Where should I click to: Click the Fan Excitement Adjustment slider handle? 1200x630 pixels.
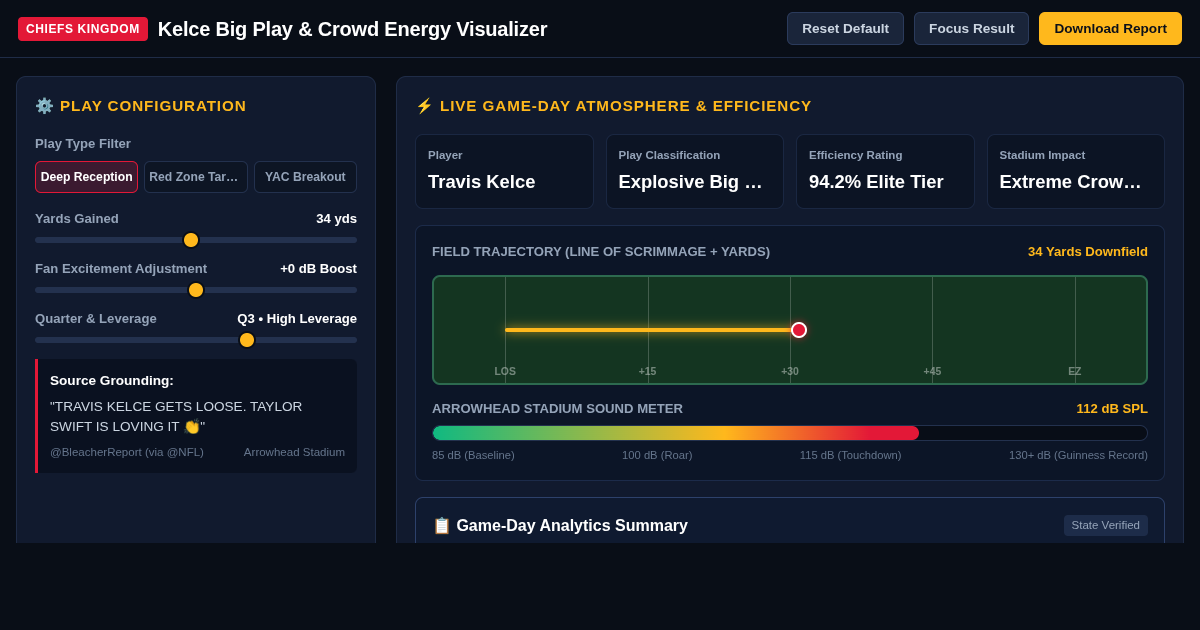pos(196,290)
